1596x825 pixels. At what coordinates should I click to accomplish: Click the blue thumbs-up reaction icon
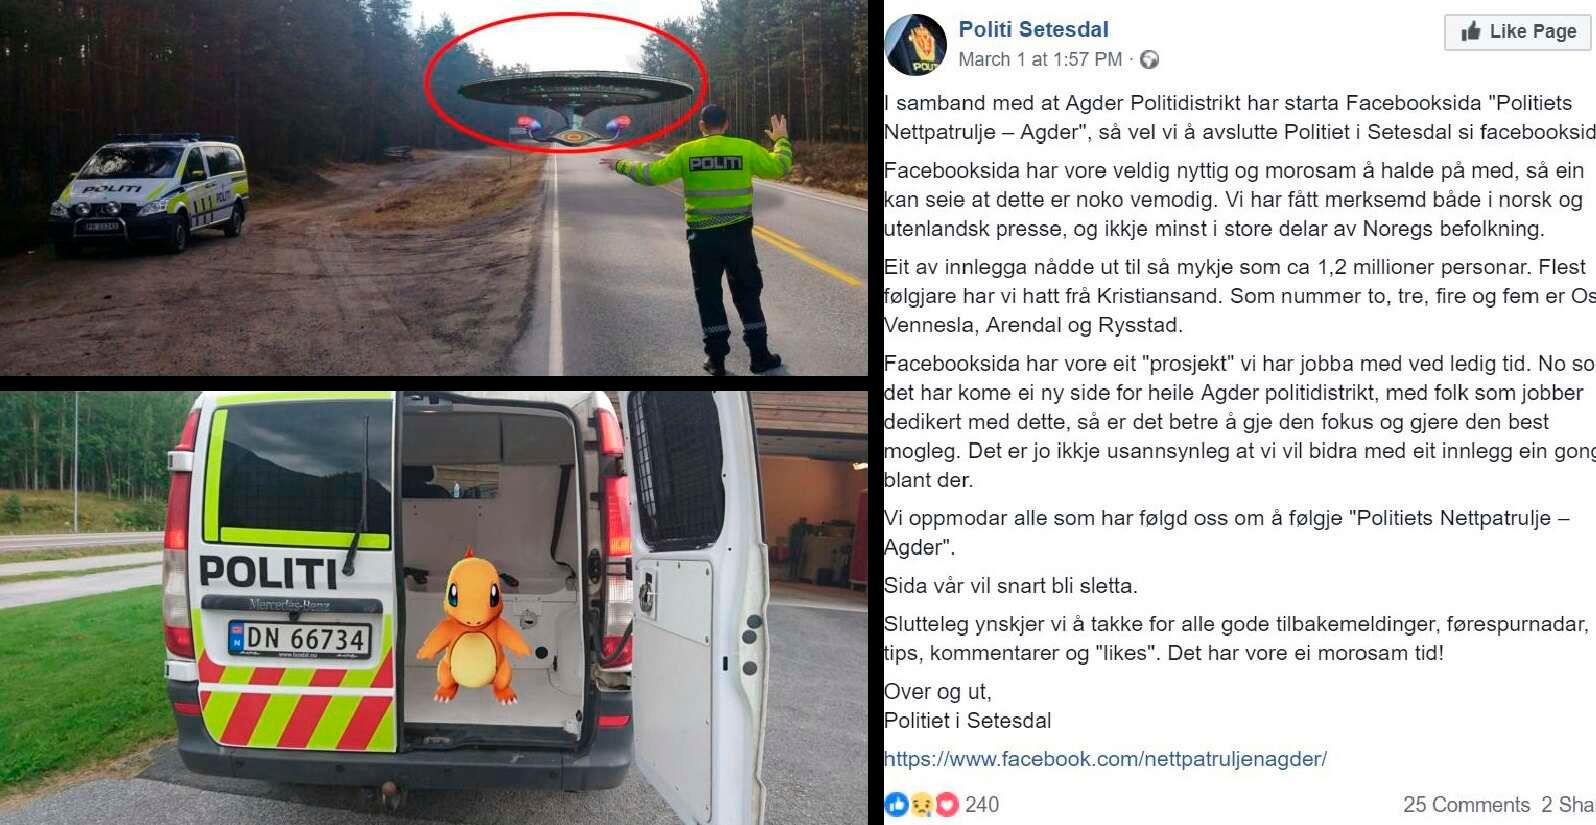coord(896,804)
